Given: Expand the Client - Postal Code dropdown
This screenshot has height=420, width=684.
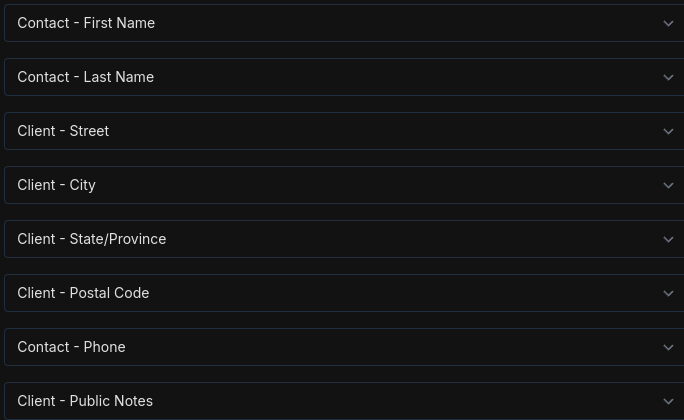Looking at the screenshot, I should coord(340,293).
